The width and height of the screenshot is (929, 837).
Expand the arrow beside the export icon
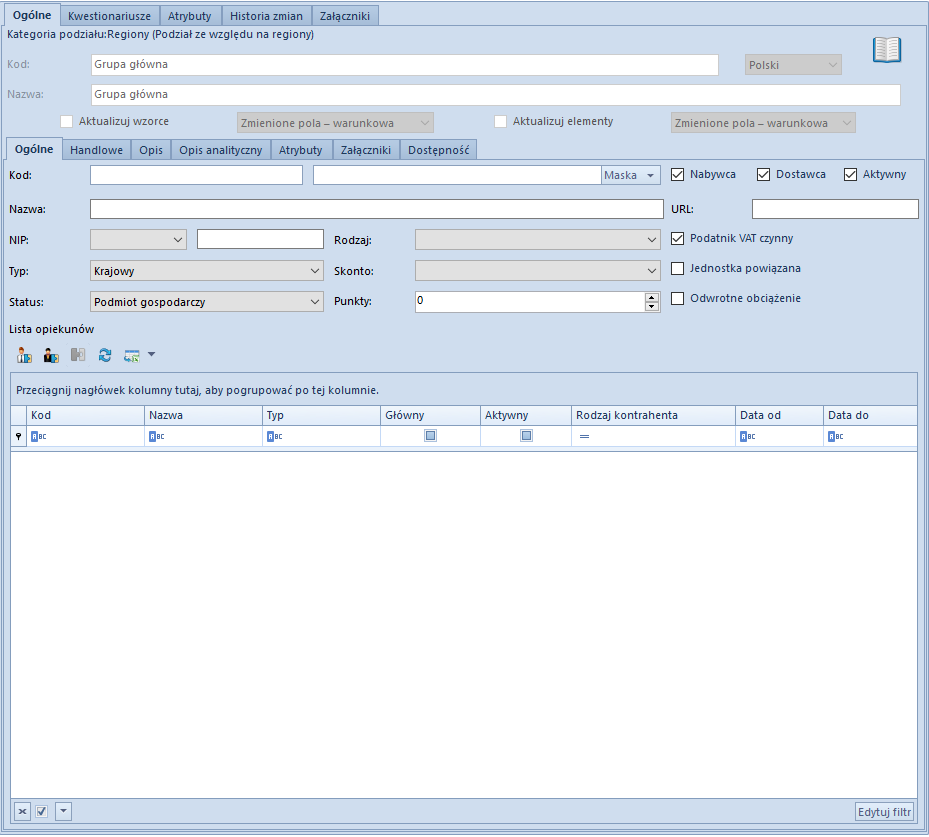pyautogui.click(x=151, y=355)
